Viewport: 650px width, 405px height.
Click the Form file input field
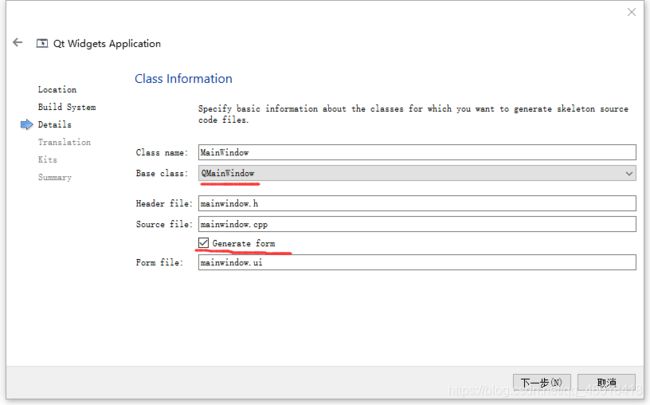tap(417, 262)
